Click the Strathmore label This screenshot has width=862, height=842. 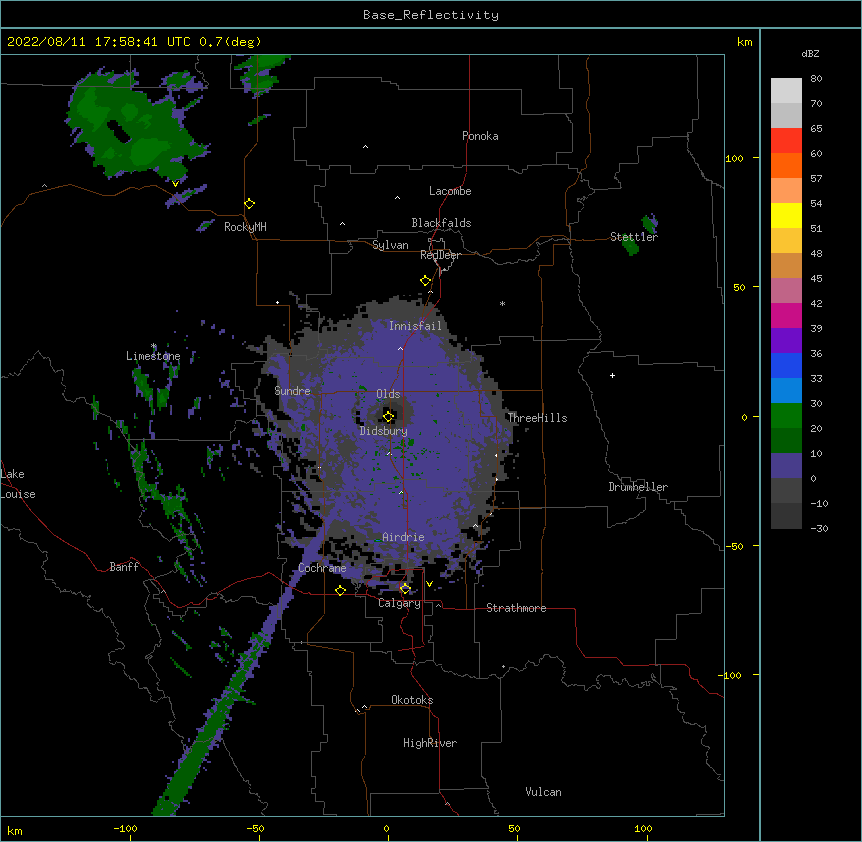pos(516,608)
